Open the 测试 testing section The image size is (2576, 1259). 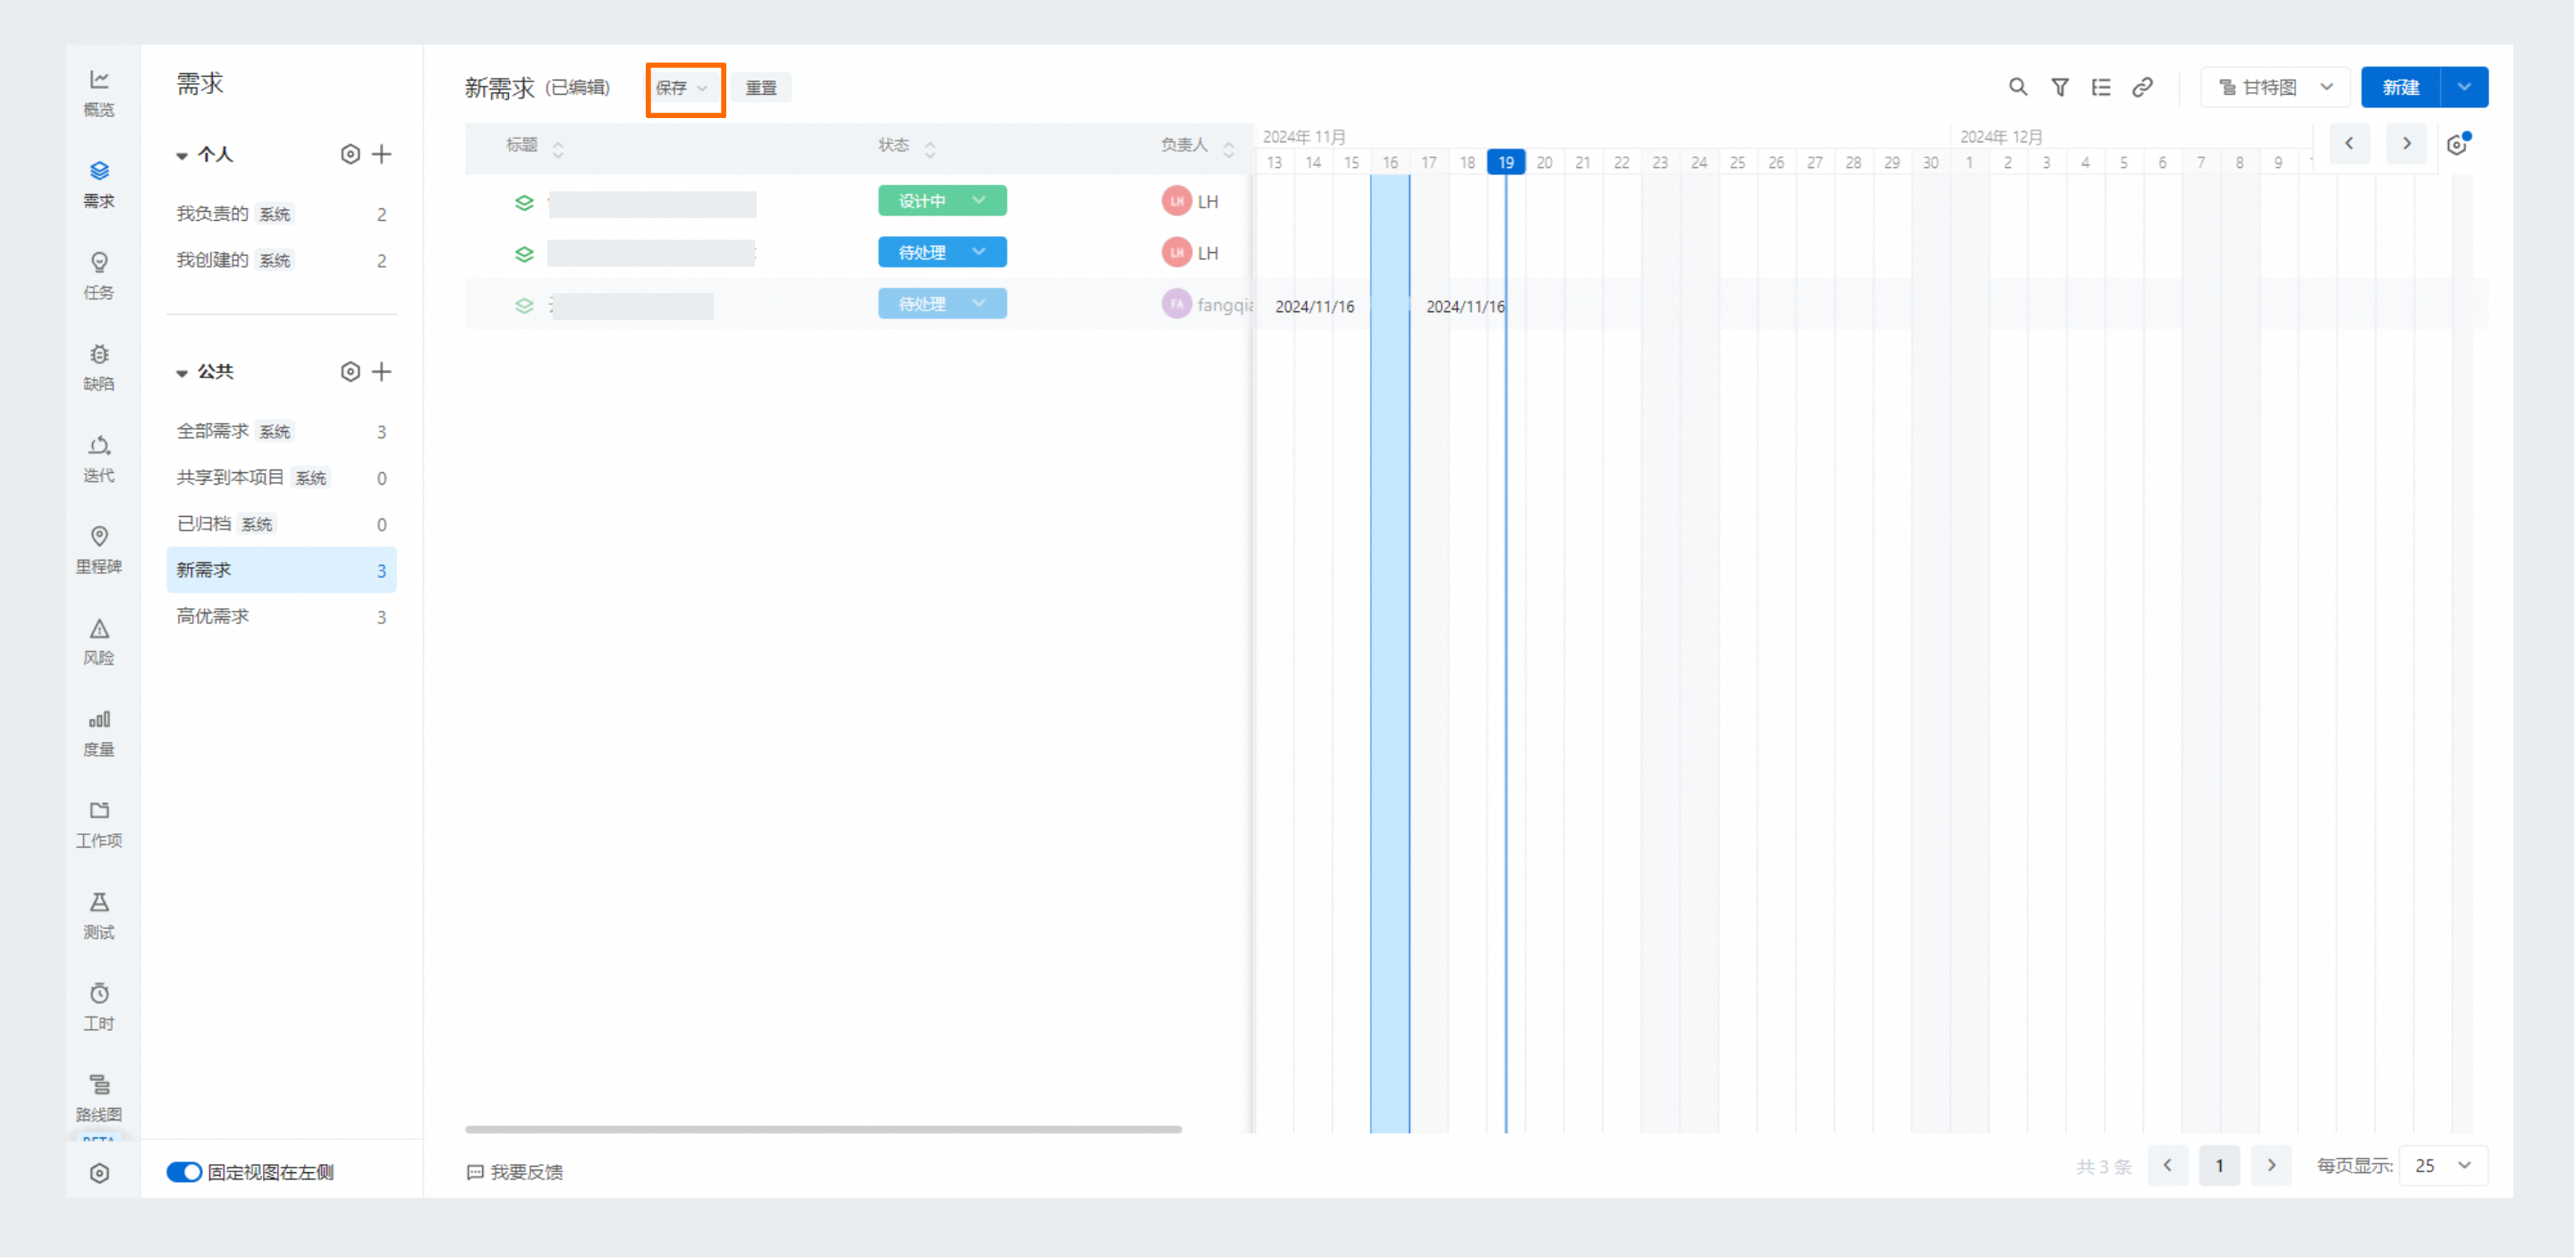click(x=99, y=916)
